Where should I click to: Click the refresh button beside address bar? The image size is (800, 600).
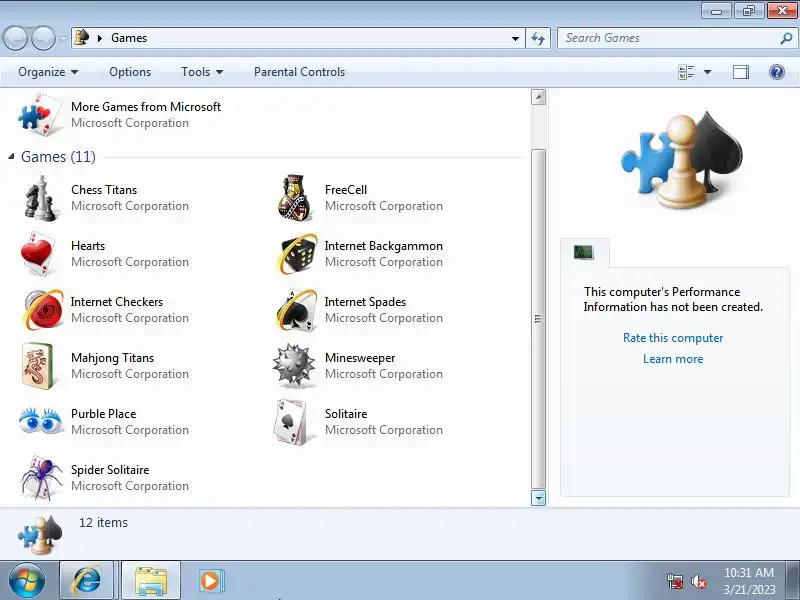coord(538,38)
